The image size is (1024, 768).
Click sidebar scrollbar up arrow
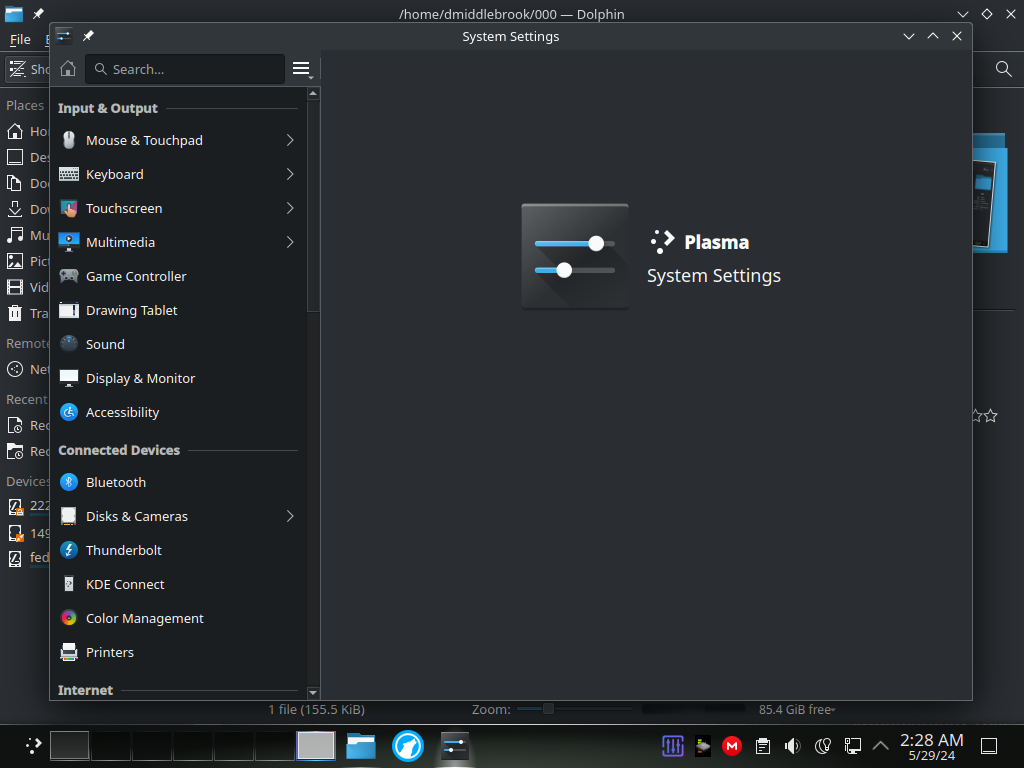pos(313,94)
